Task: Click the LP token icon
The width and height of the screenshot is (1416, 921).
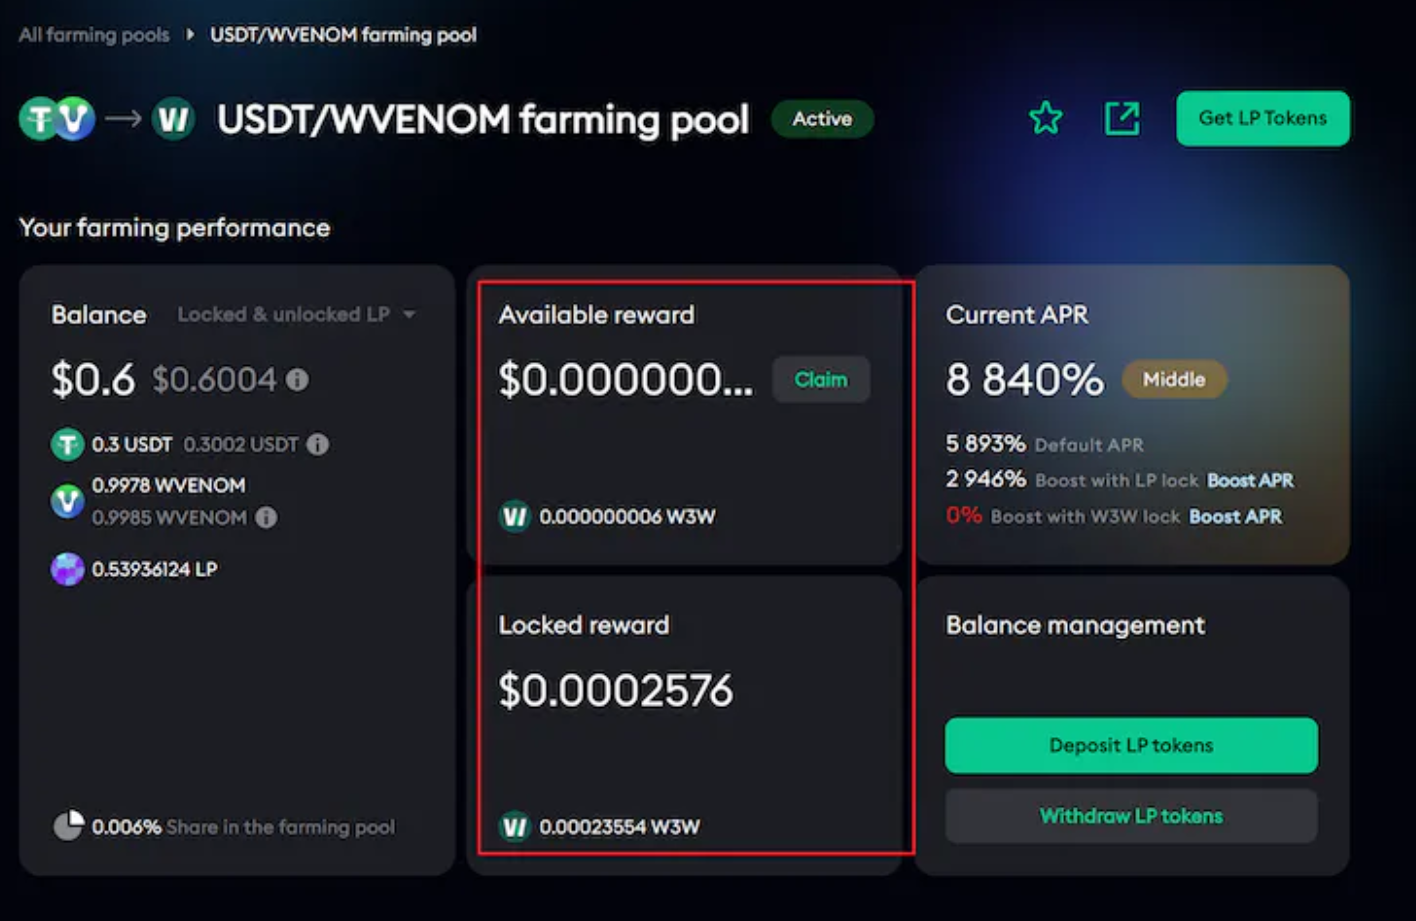Action: tap(67, 569)
